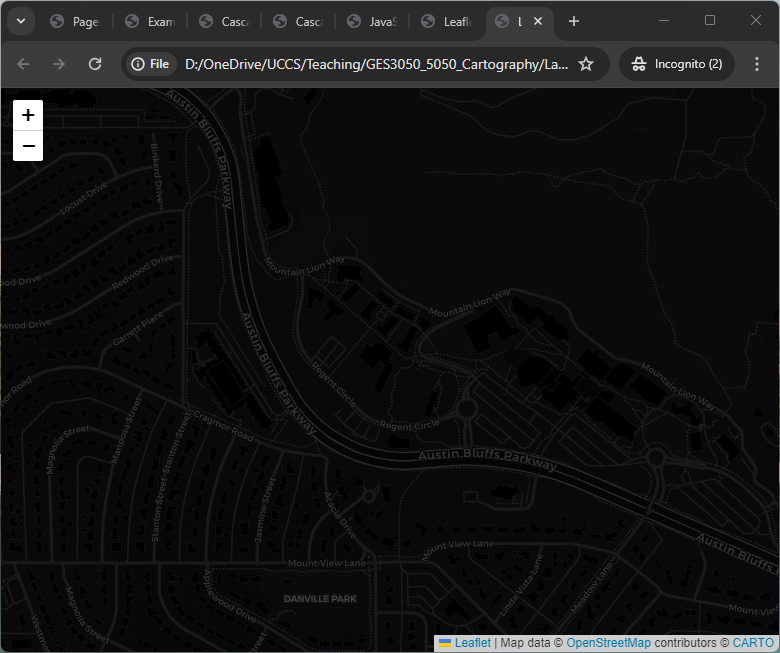This screenshot has width=780, height=653.
Task: Zoom in on the Leaflet map
Action: point(28,115)
